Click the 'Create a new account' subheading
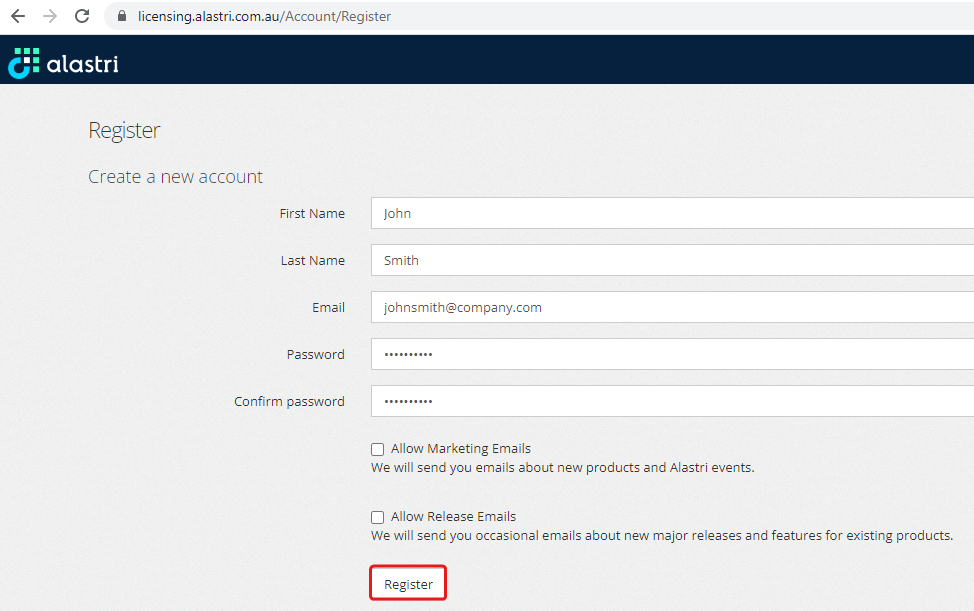This screenshot has width=974, height=611. pos(175,177)
